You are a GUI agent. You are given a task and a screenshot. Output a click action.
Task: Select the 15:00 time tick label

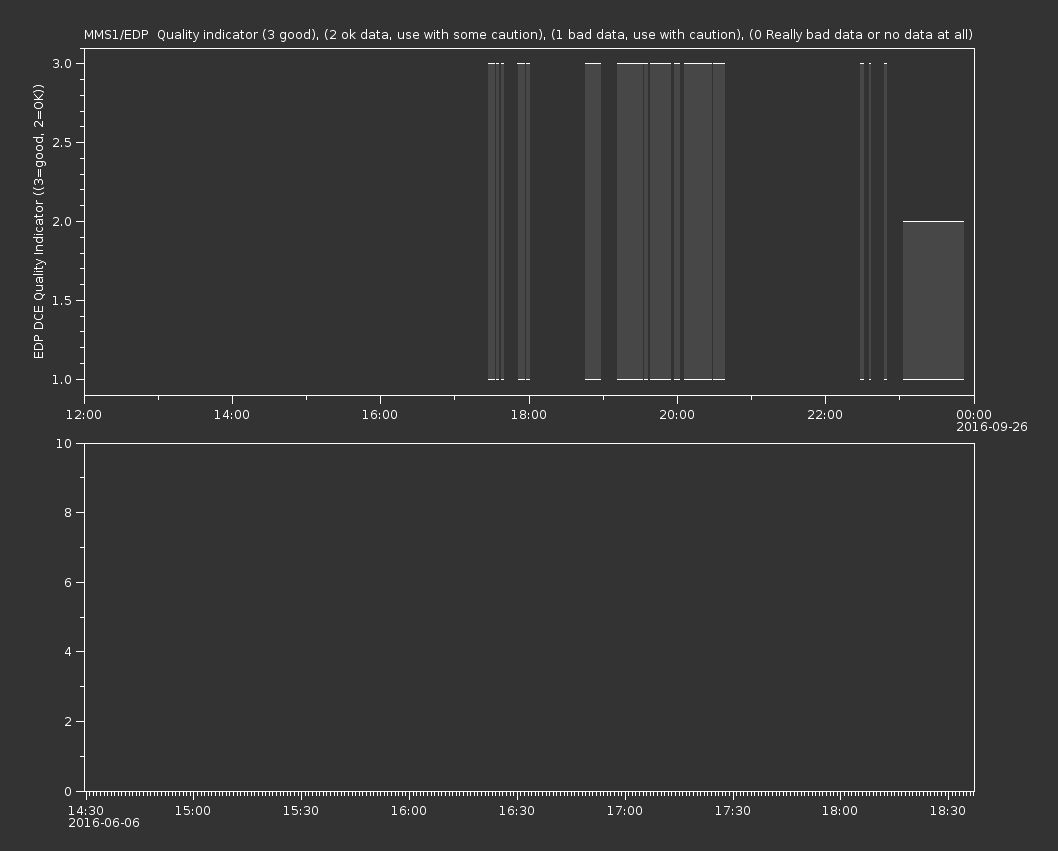tap(193, 811)
